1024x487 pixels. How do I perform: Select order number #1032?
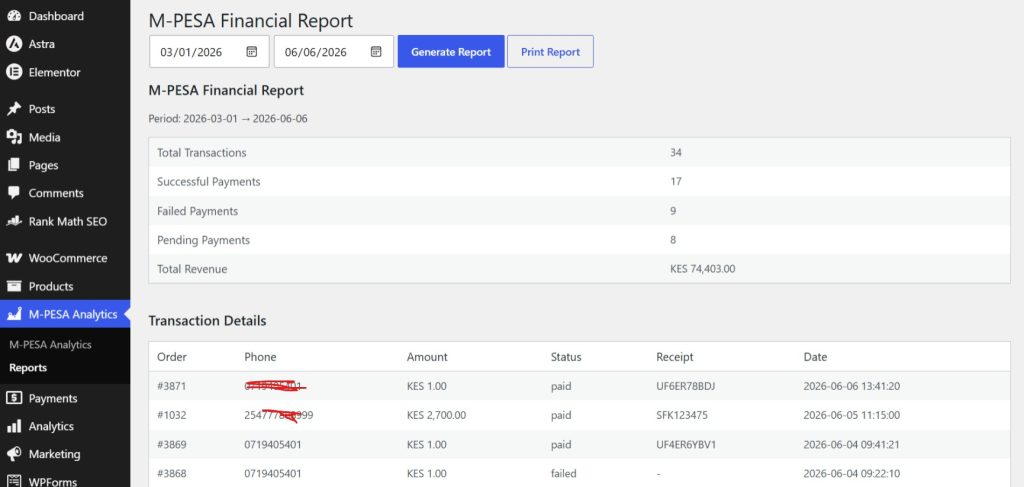coord(172,415)
